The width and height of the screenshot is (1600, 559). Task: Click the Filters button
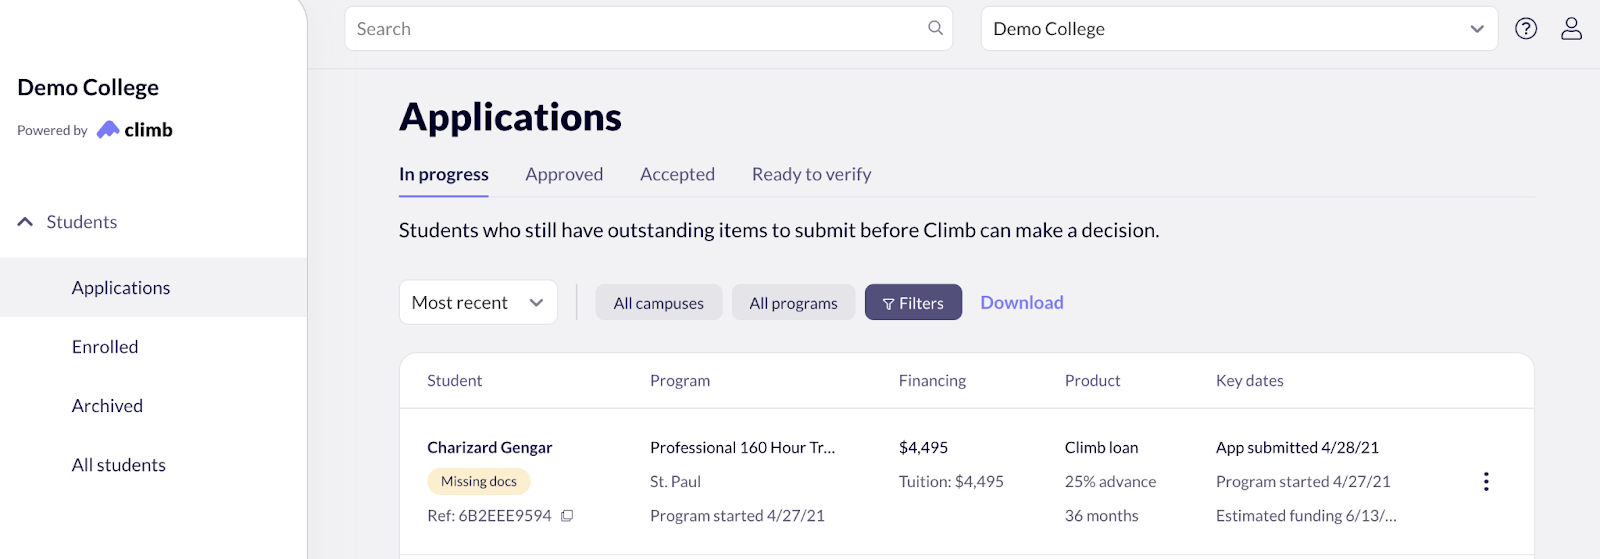coord(913,302)
